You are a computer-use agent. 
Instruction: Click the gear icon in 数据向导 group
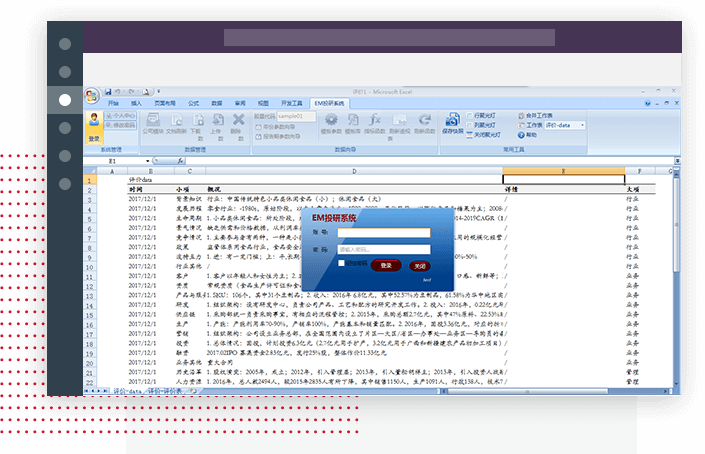point(327,121)
